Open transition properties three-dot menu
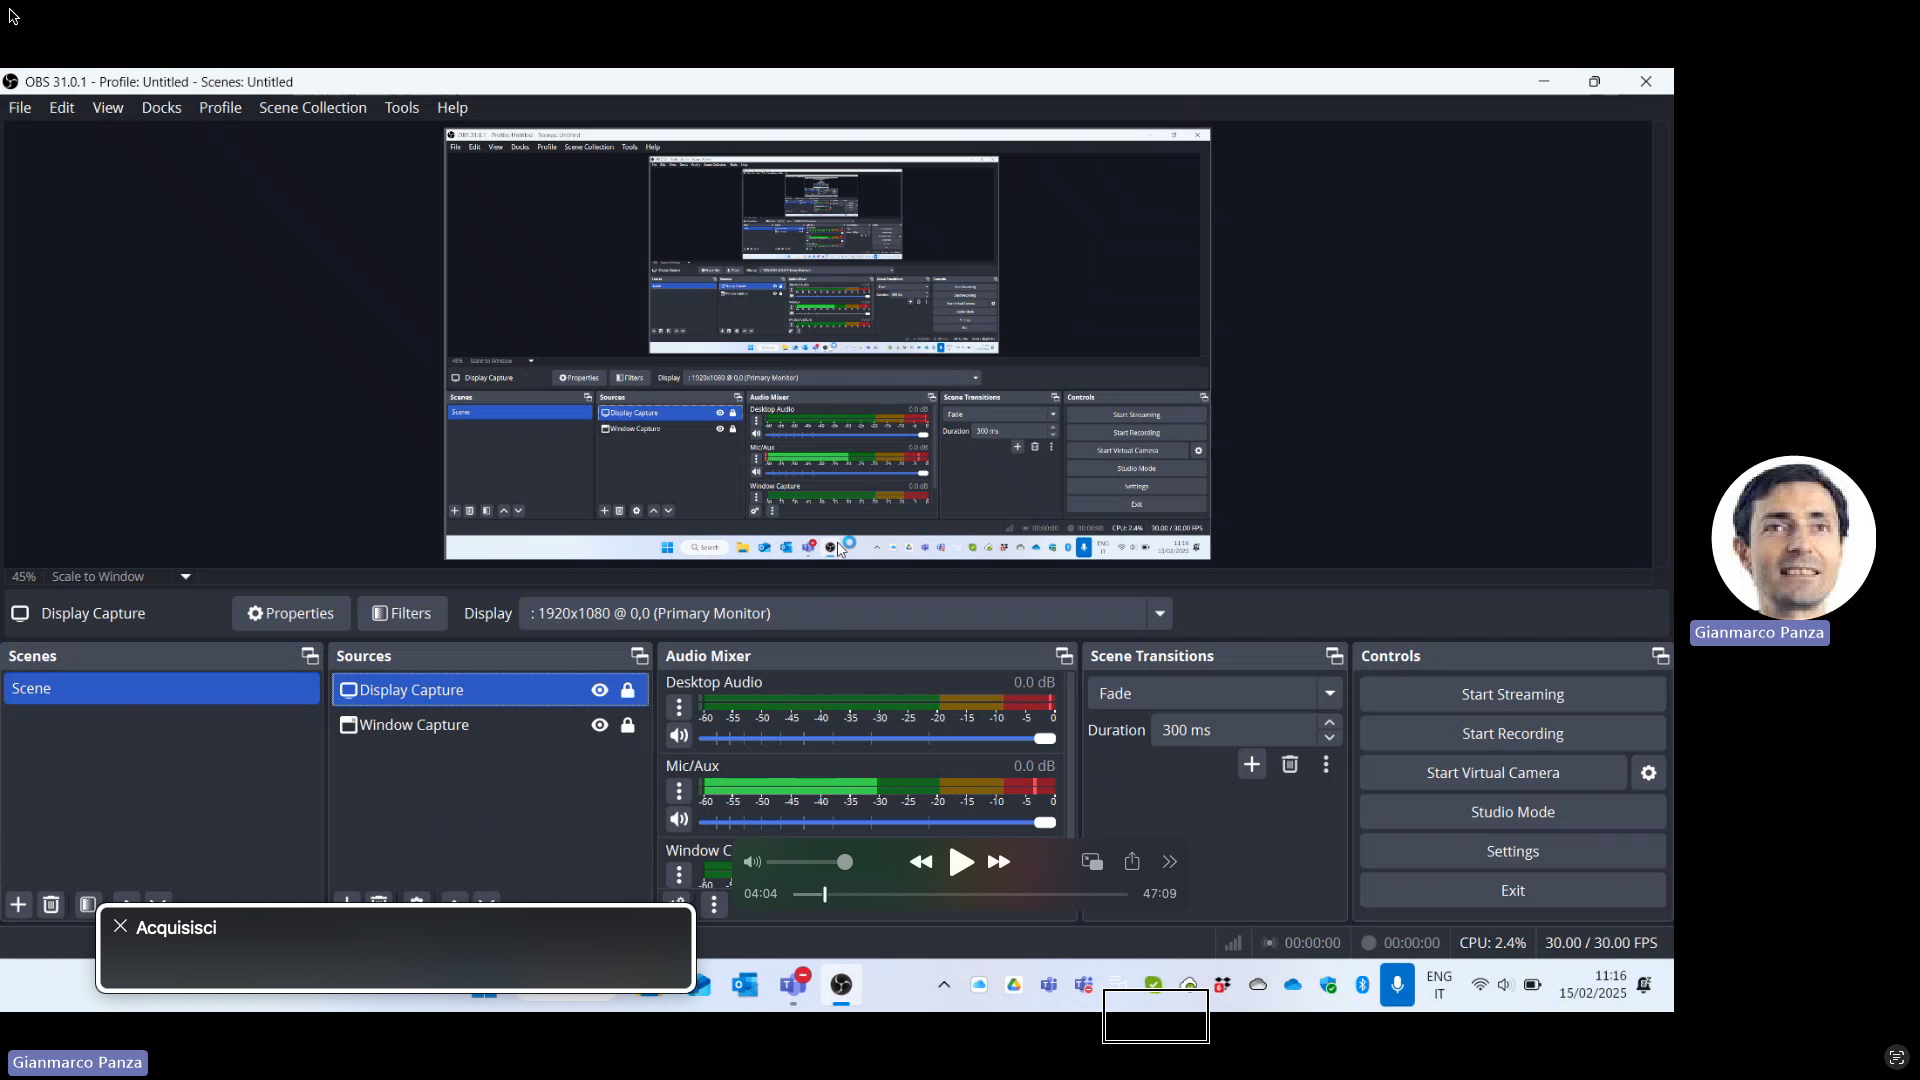The width and height of the screenshot is (1920, 1080). tap(1326, 765)
